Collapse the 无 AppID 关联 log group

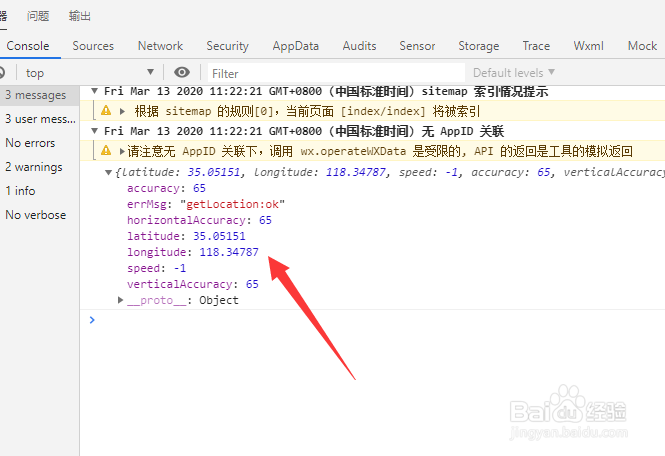click(x=95, y=131)
